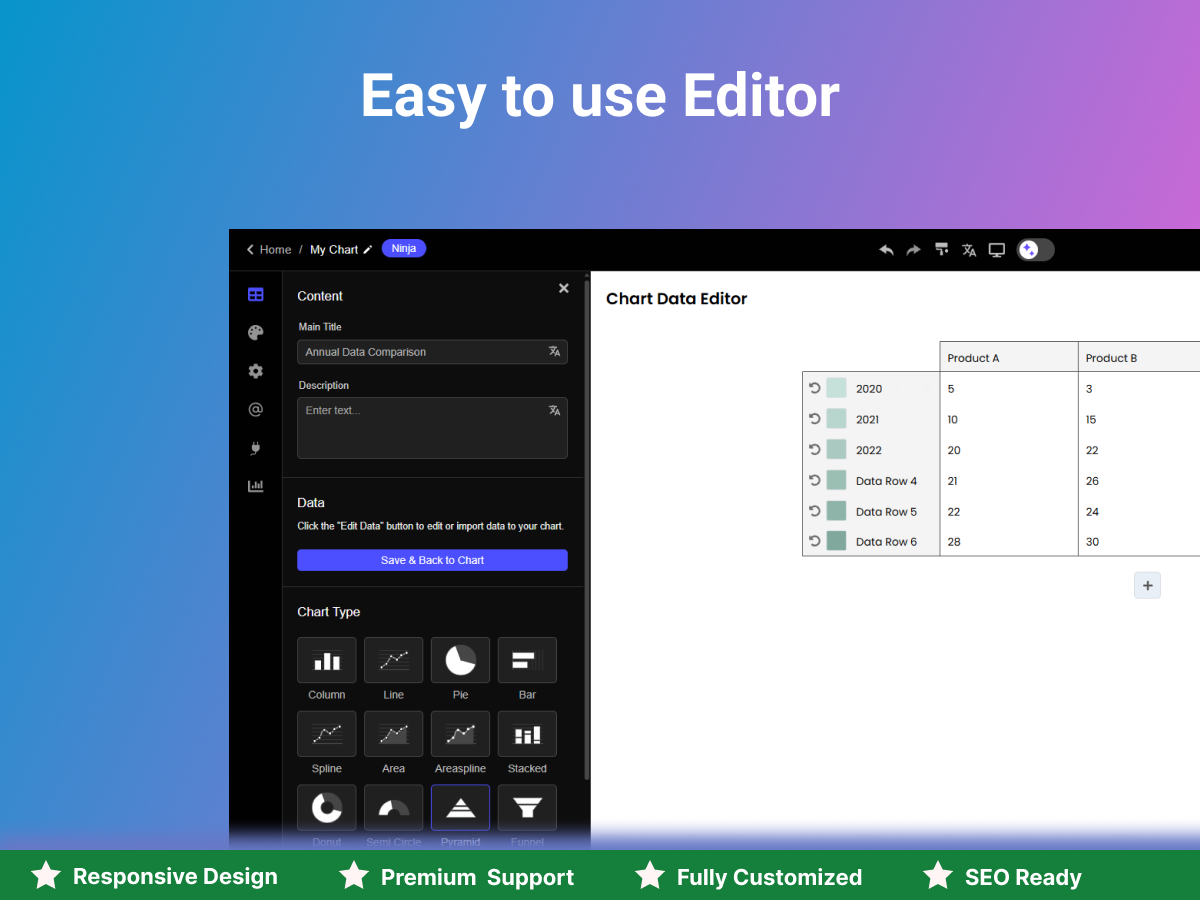Open the bar chart icon in sidebar
Viewport: 1200px width, 900px height.
256,486
